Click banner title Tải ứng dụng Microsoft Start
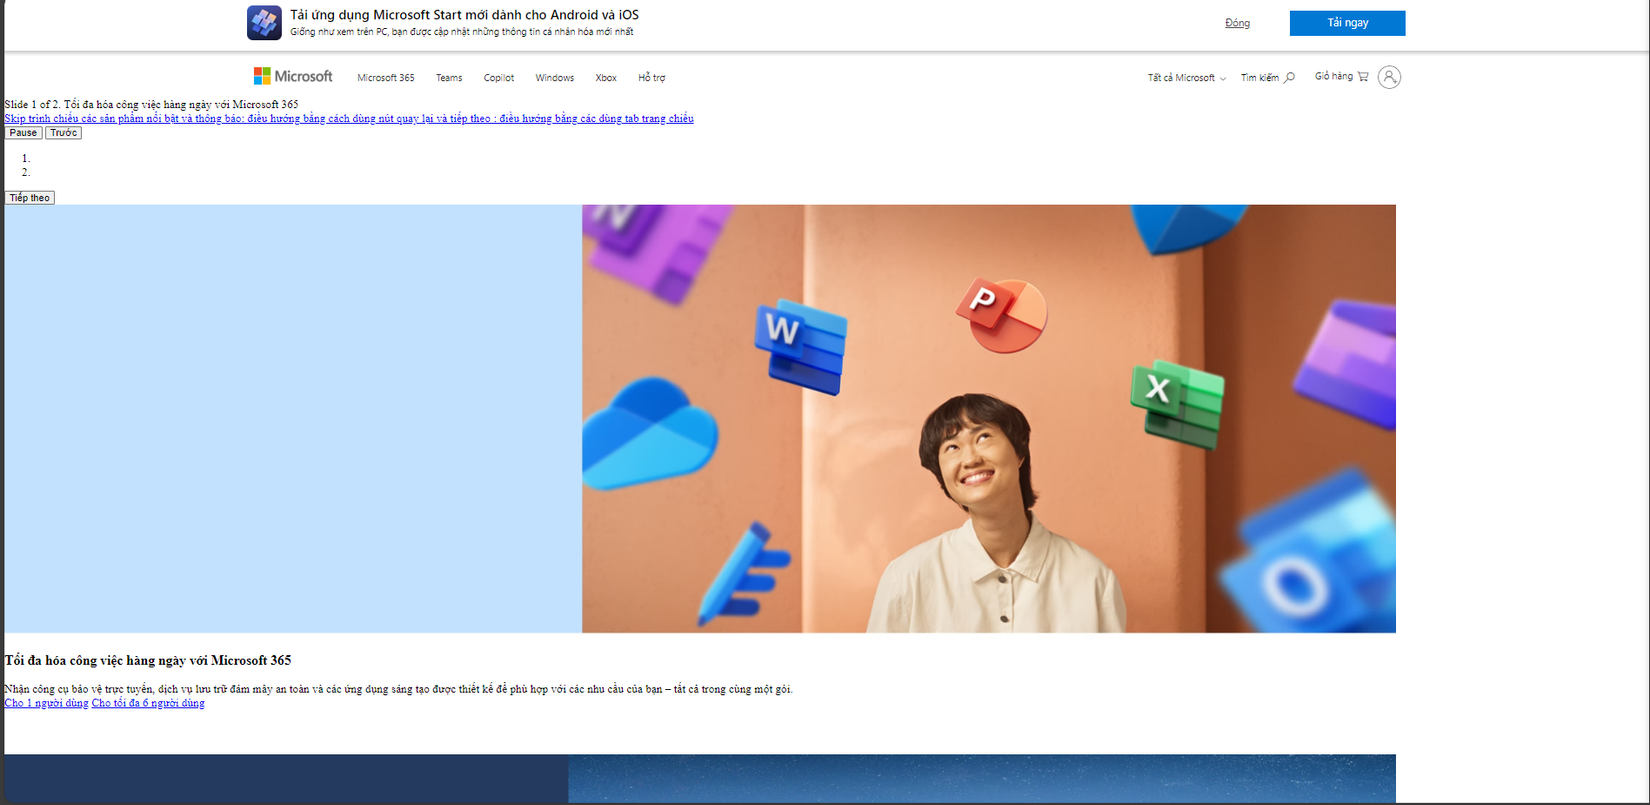1650x805 pixels. coord(464,15)
